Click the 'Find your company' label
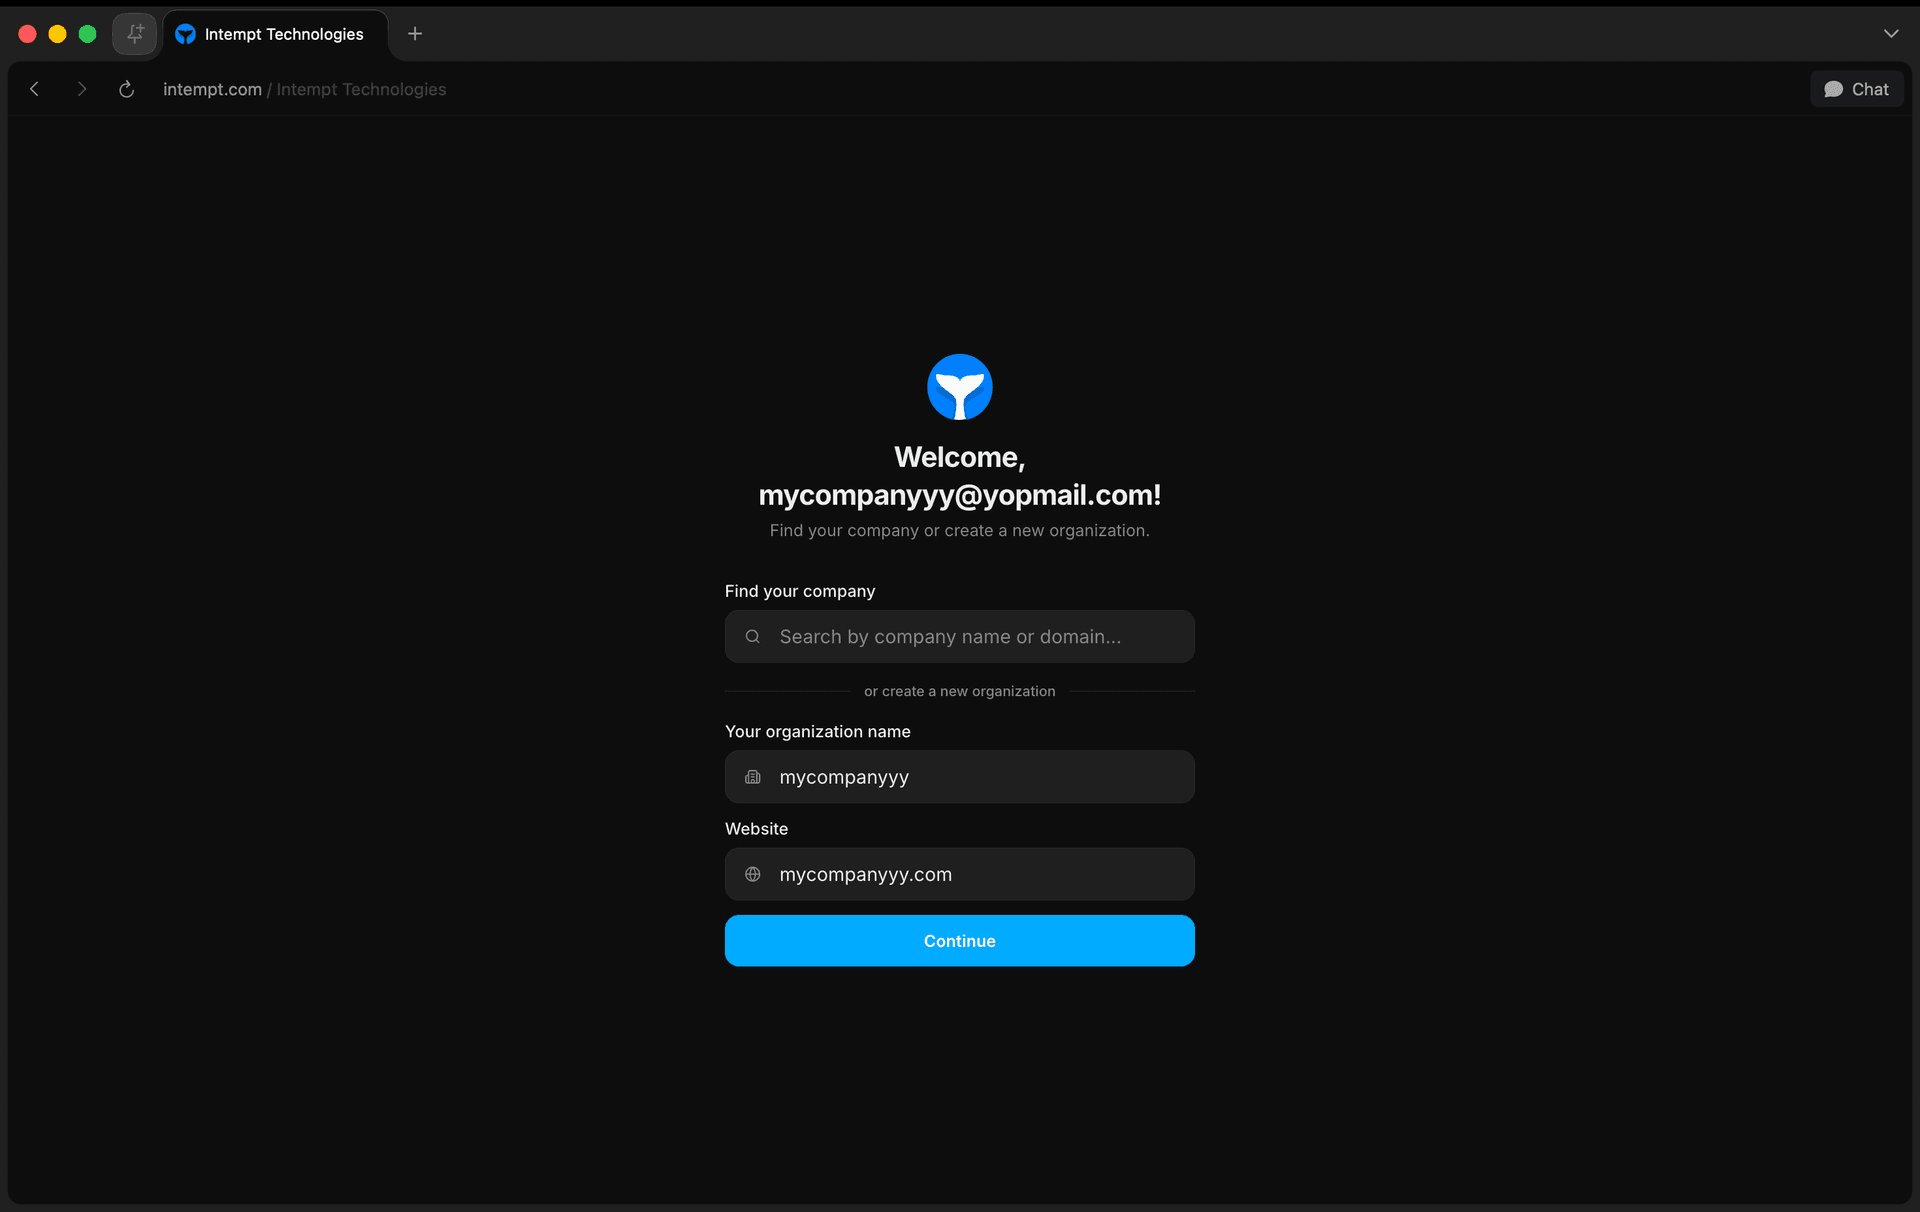This screenshot has height=1212, width=1920. tap(800, 591)
